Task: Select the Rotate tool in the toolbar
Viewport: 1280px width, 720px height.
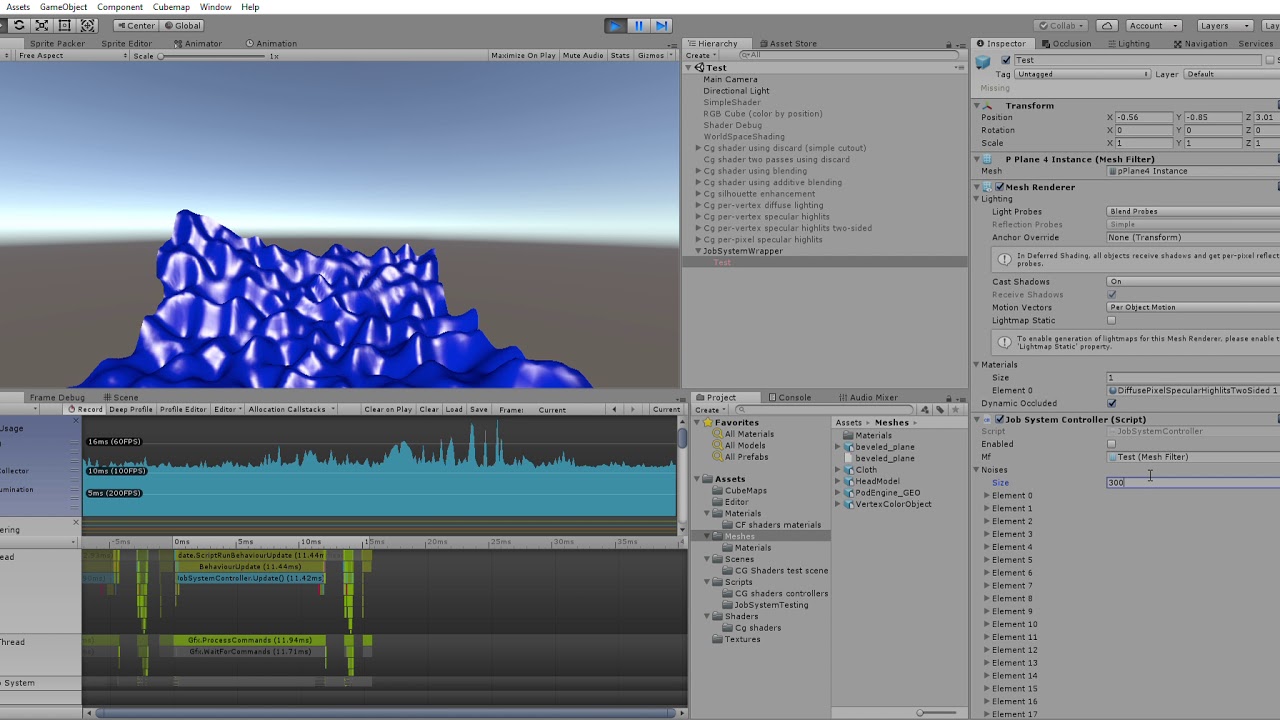Action: (20, 26)
